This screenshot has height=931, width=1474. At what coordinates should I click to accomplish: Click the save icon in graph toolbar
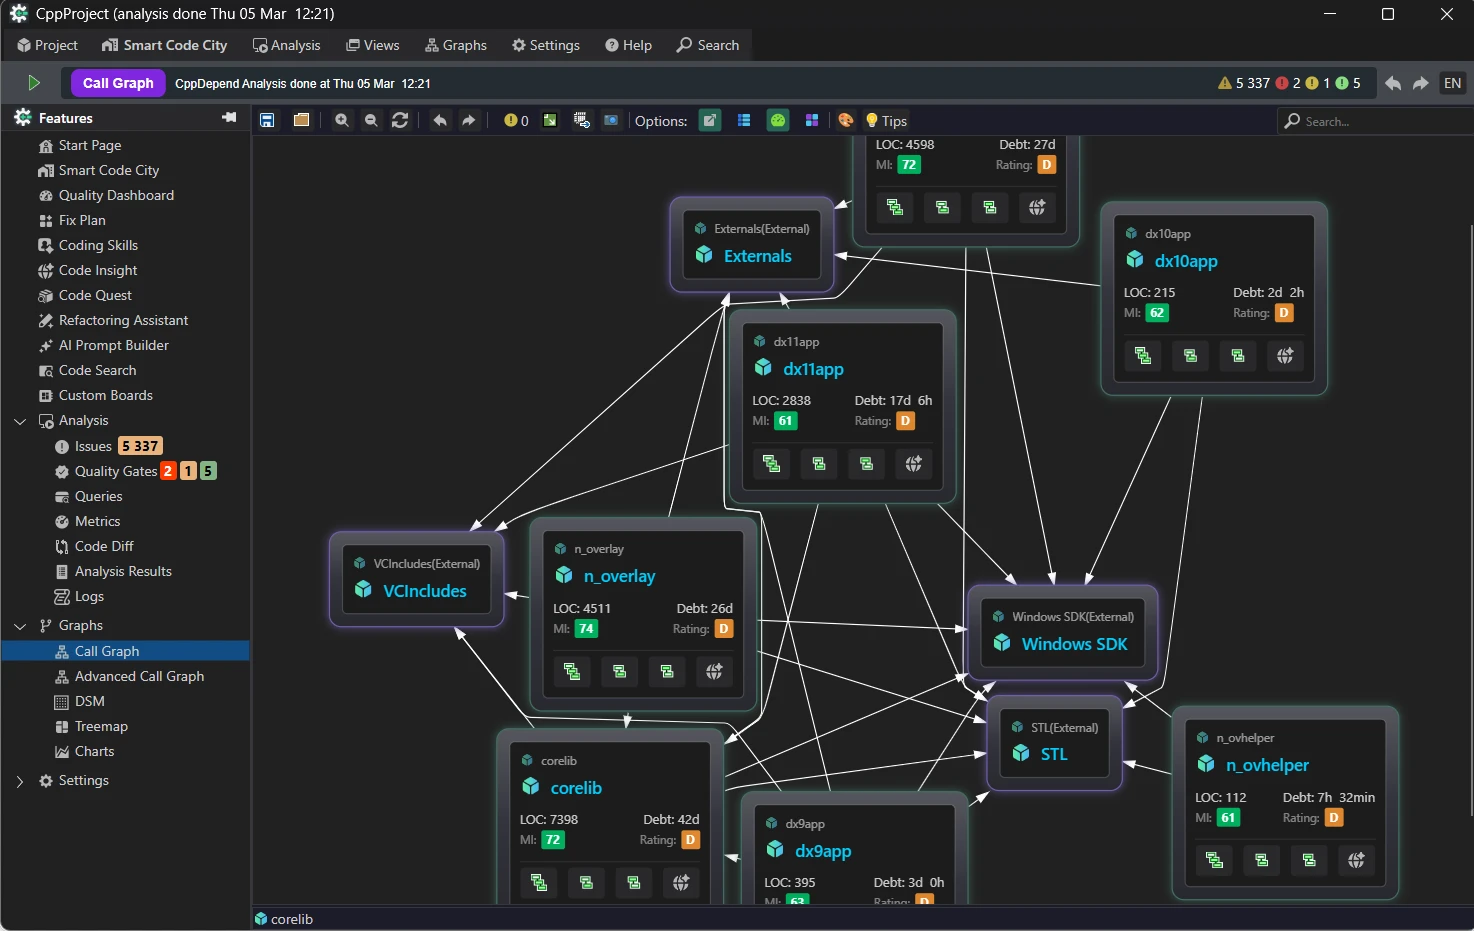coord(267,120)
